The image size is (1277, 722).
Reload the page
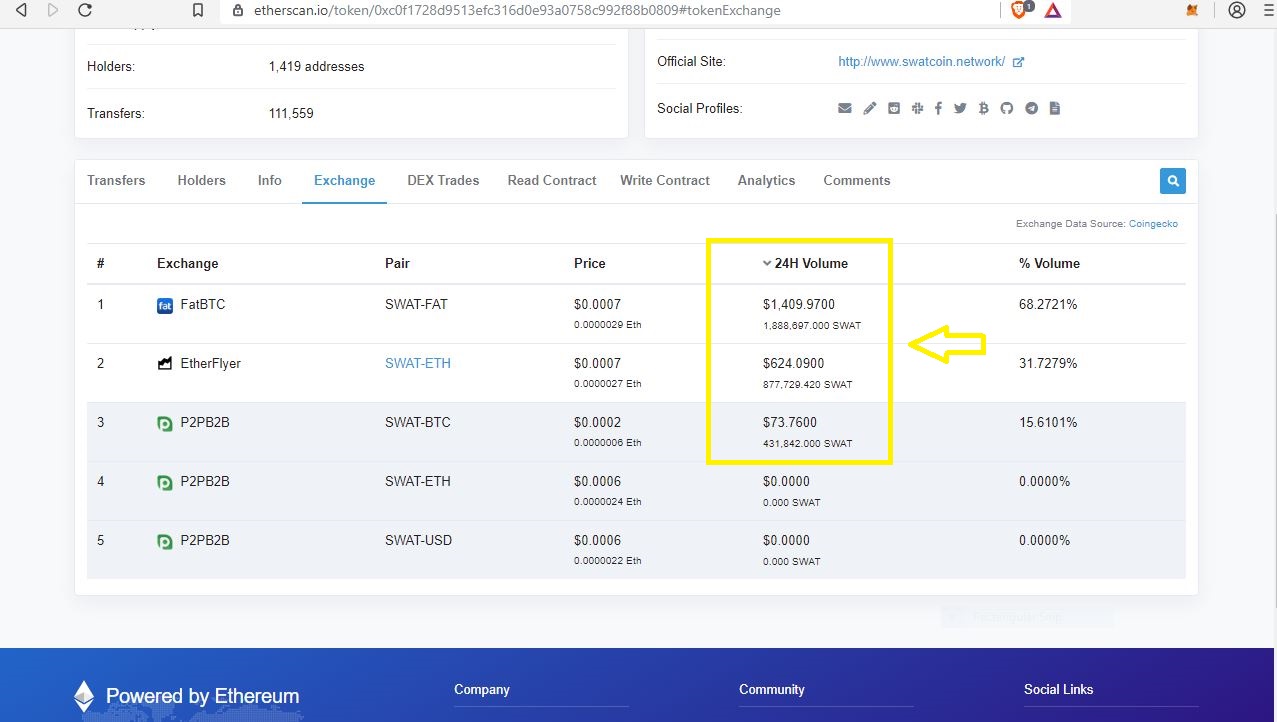pos(85,10)
